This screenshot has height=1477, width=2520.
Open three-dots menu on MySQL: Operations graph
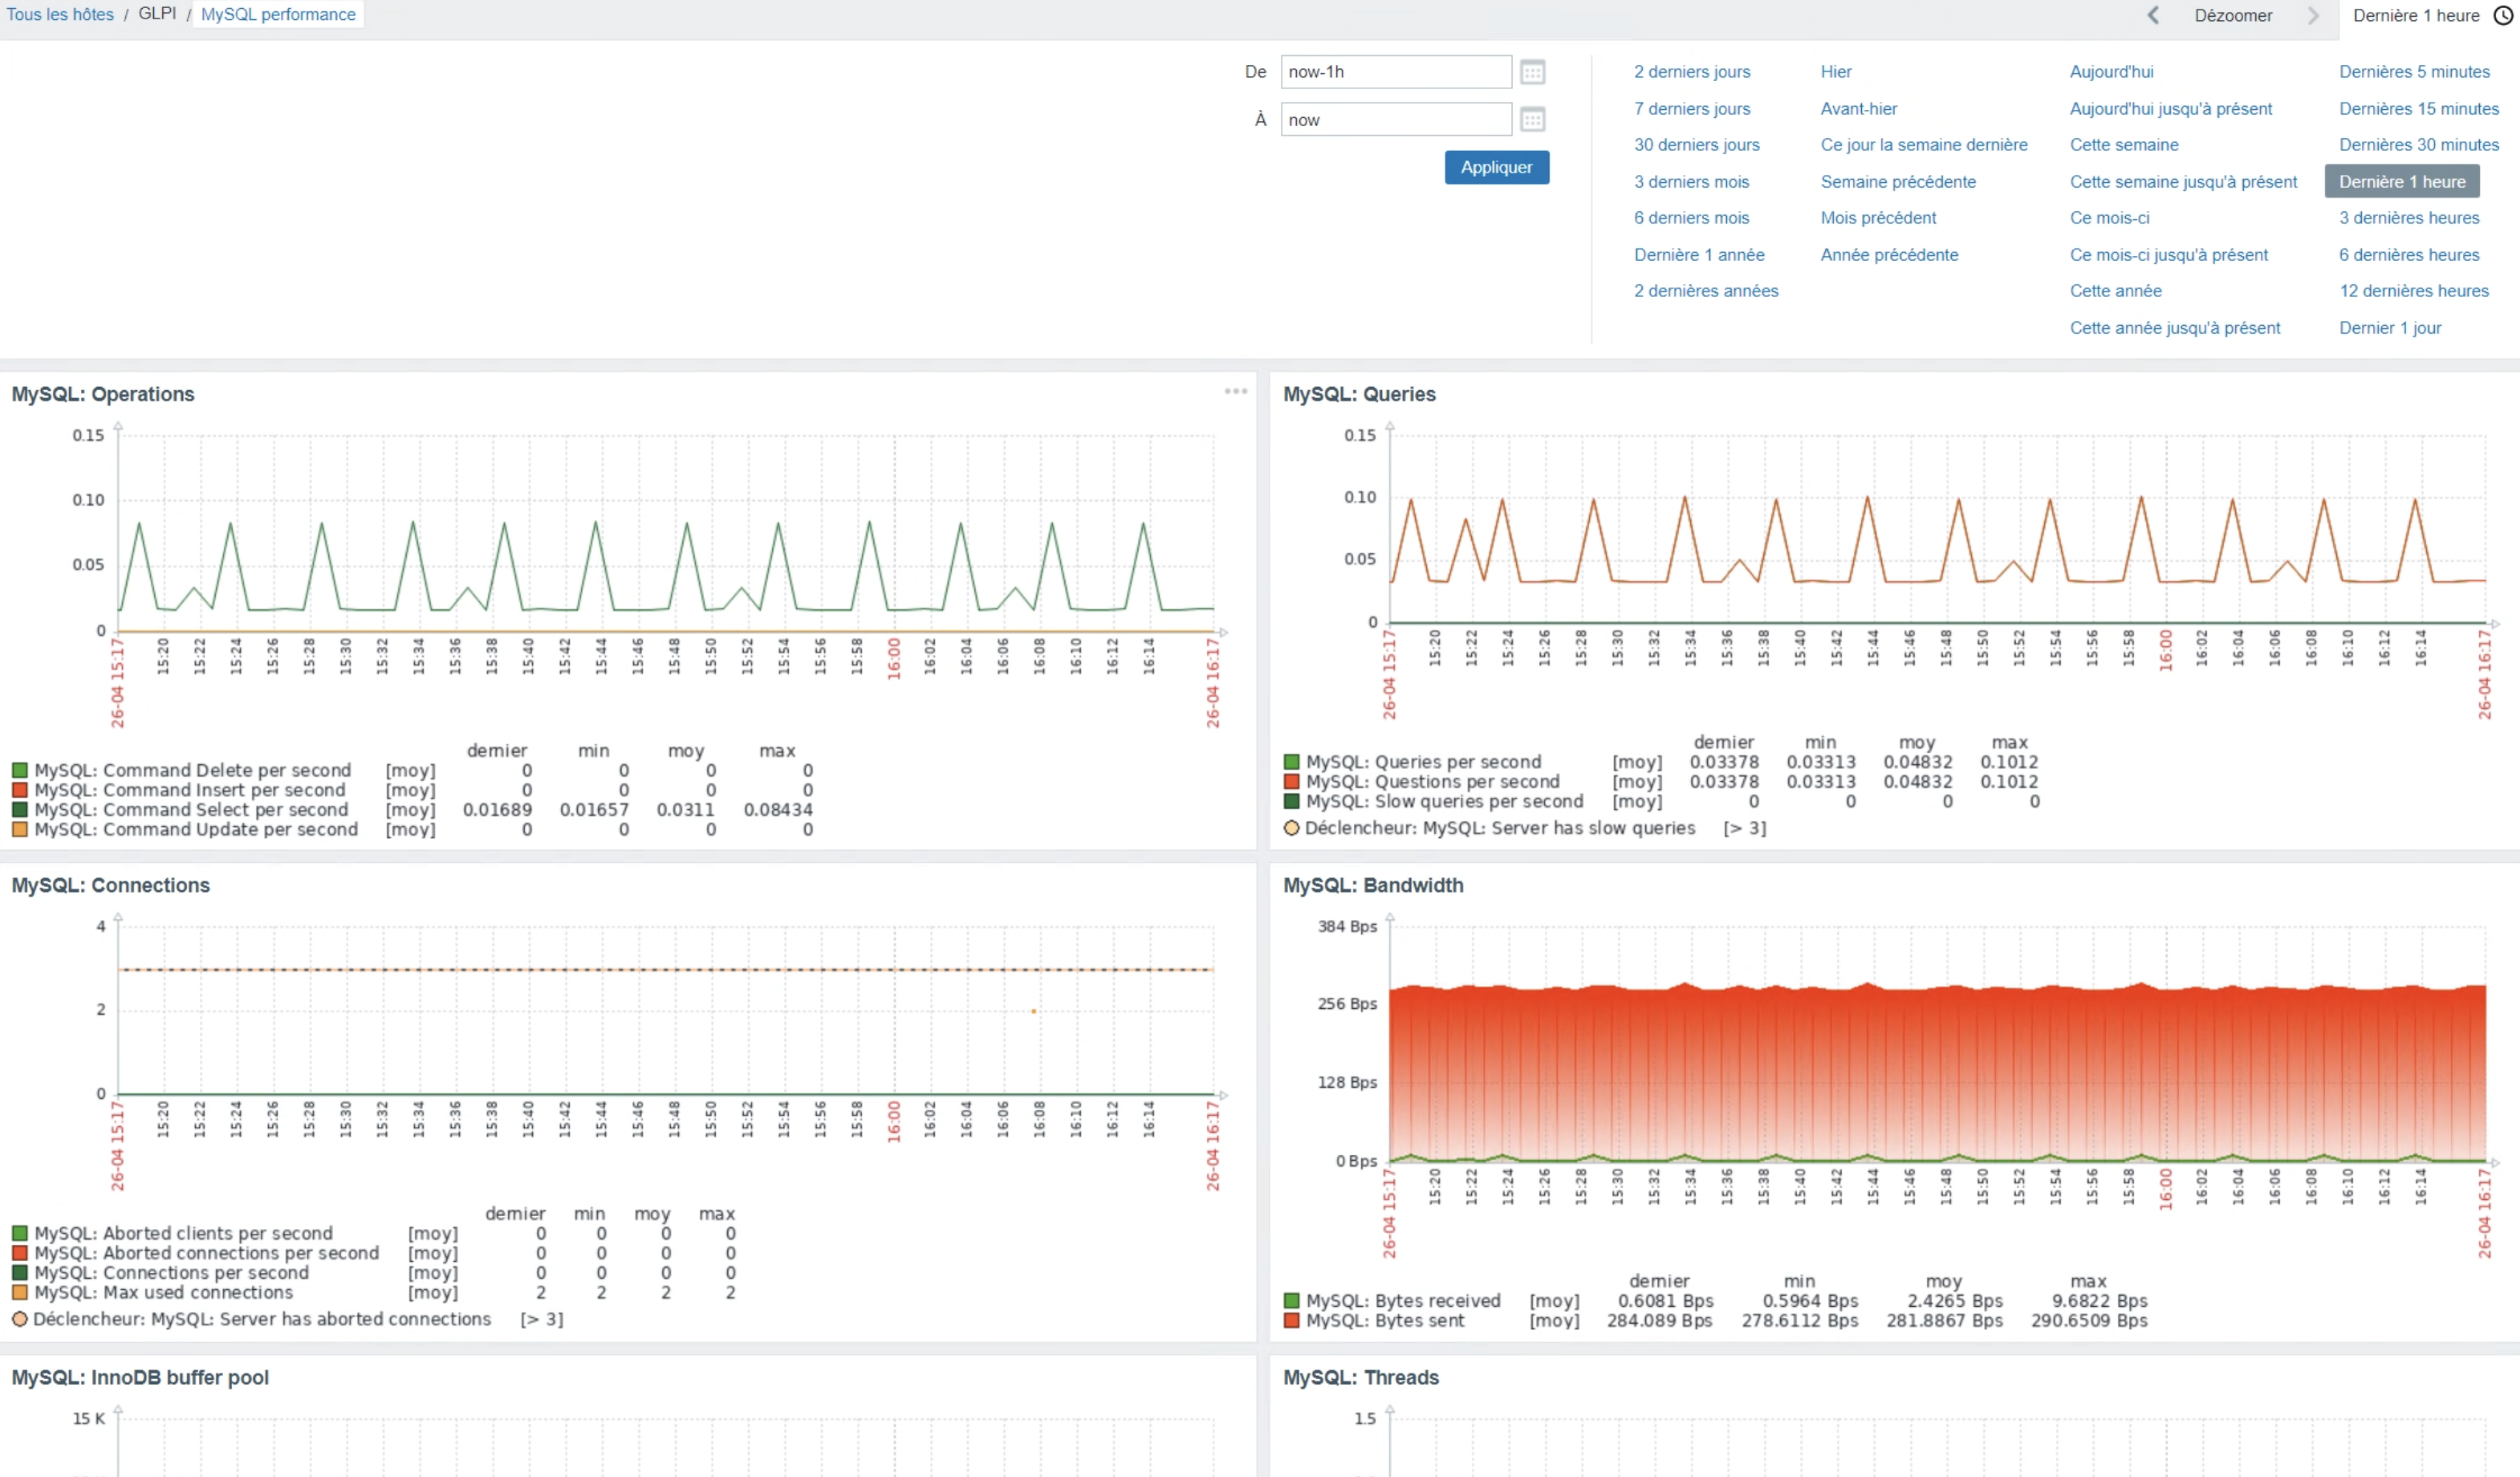coord(1235,391)
